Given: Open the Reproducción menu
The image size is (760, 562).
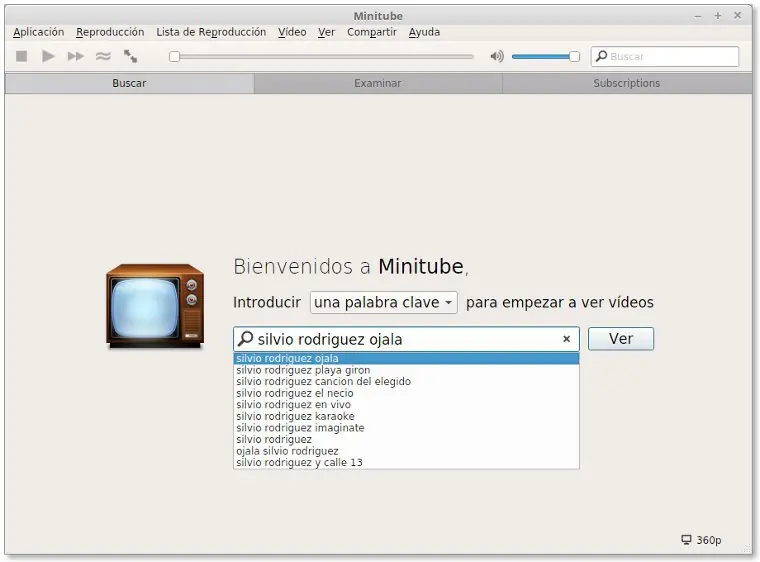Looking at the screenshot, I should tap(110, 32).
